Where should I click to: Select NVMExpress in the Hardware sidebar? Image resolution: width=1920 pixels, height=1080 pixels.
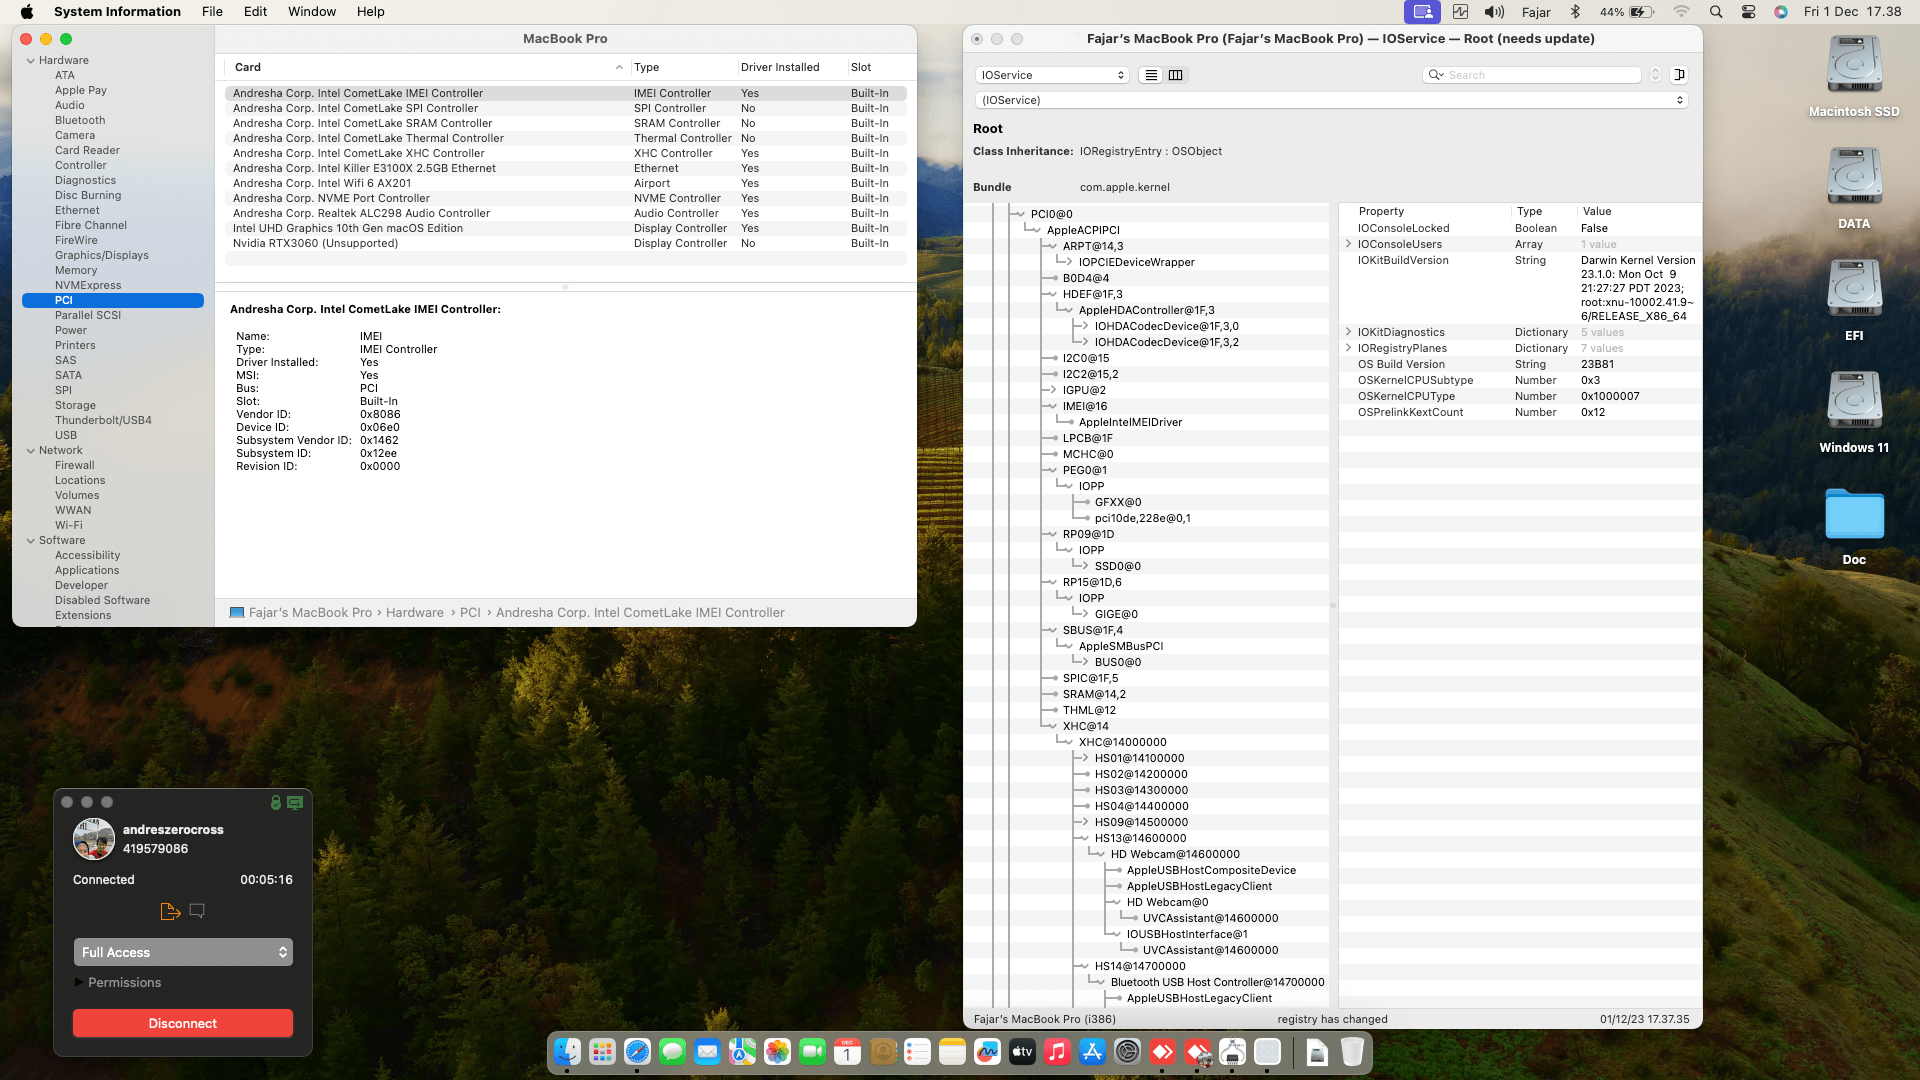[88, 285]
